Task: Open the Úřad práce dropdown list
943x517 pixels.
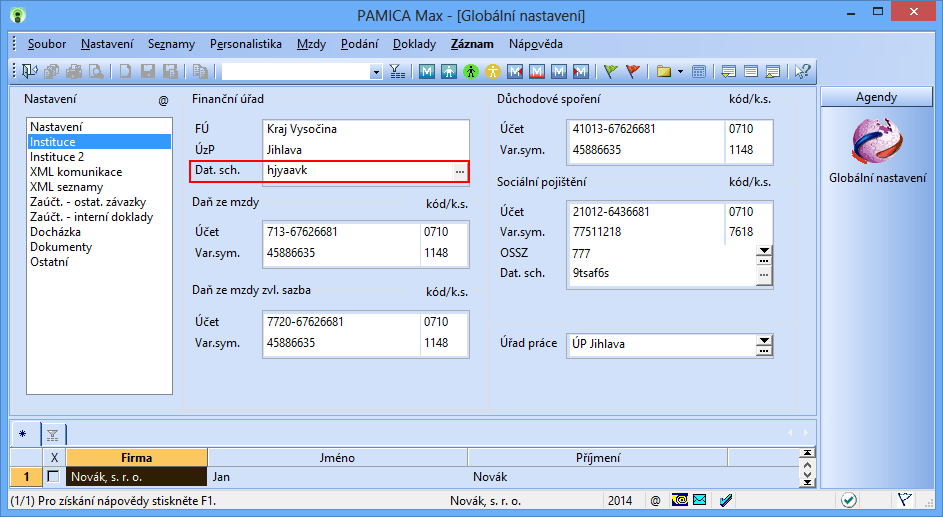Action: pos(764,340)
